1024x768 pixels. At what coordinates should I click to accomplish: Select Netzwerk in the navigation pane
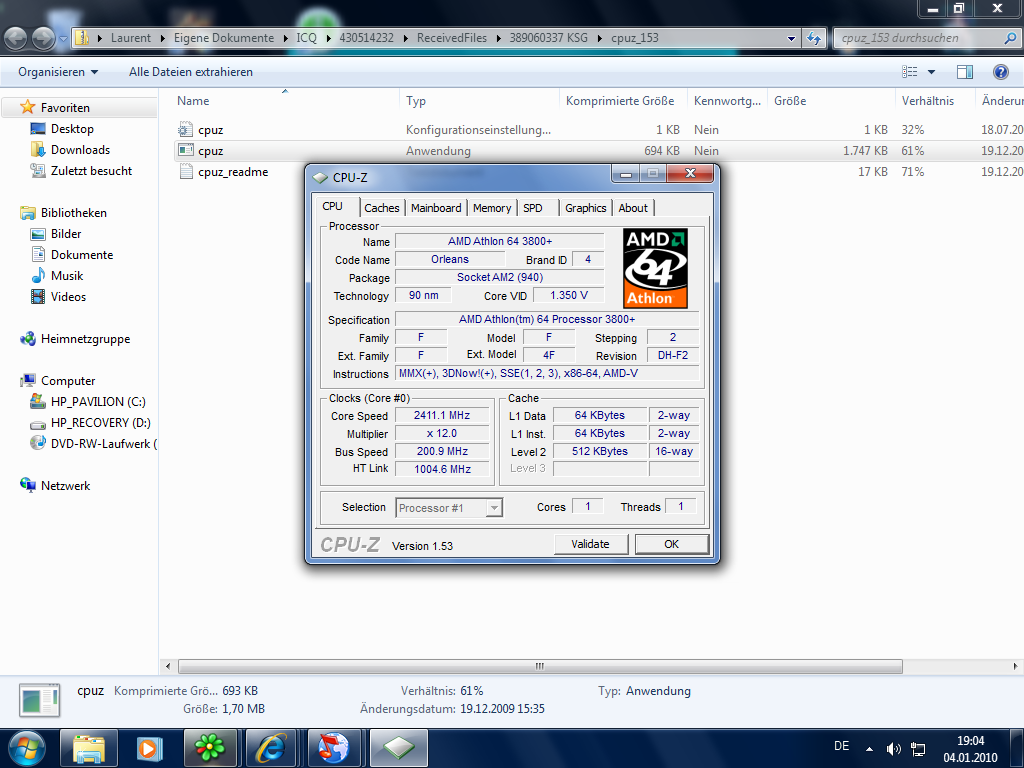[65, 486]
